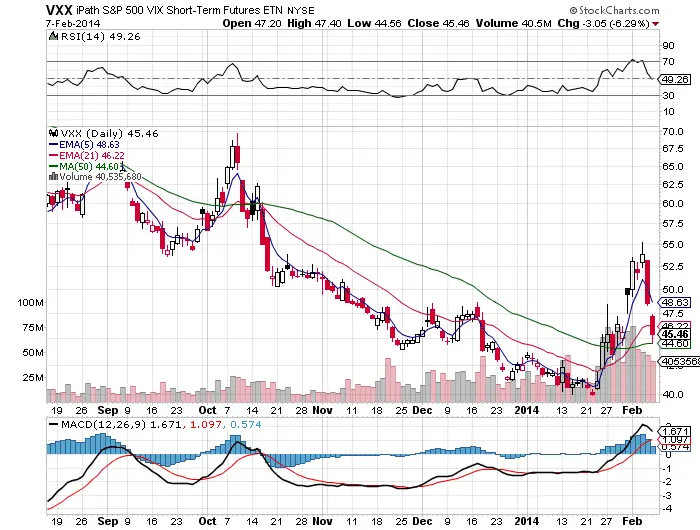Click the VXX (Daily) 45.46 legend label
The image size is (700, 530).
click(x=109, y=133)
